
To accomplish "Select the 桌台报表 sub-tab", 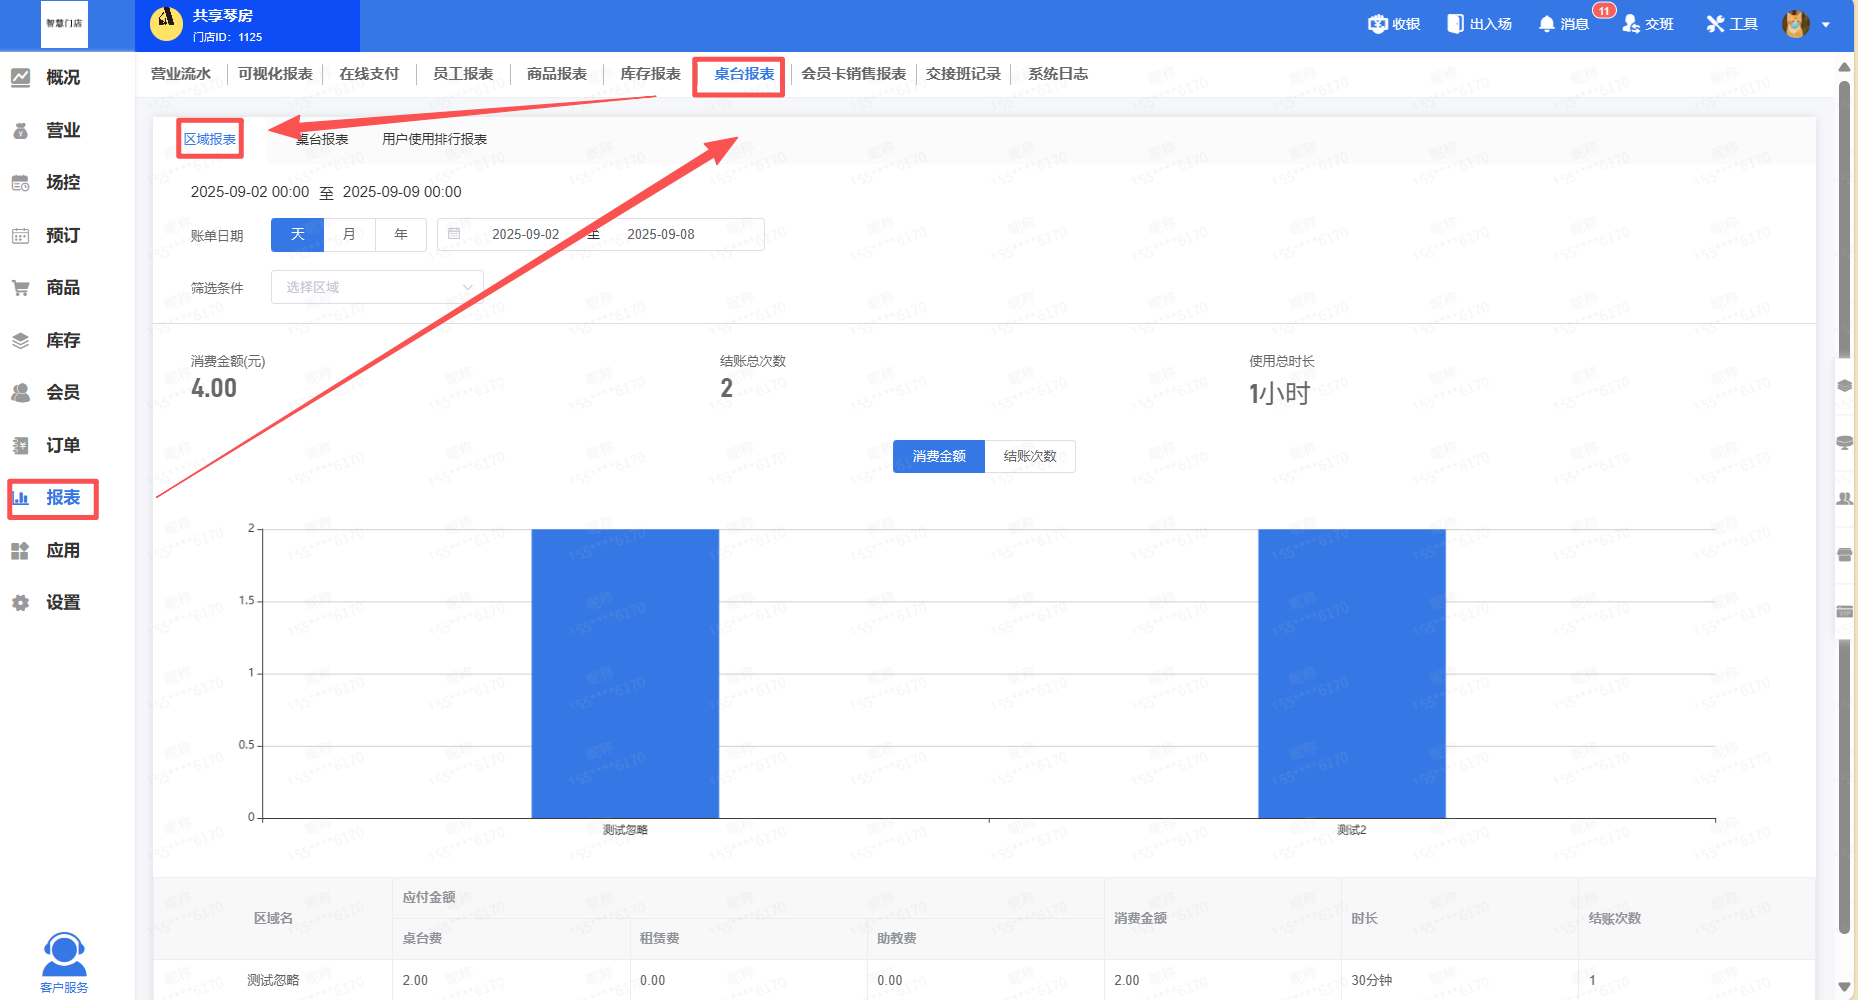I will pyautogui.click(x=322, y=139).
